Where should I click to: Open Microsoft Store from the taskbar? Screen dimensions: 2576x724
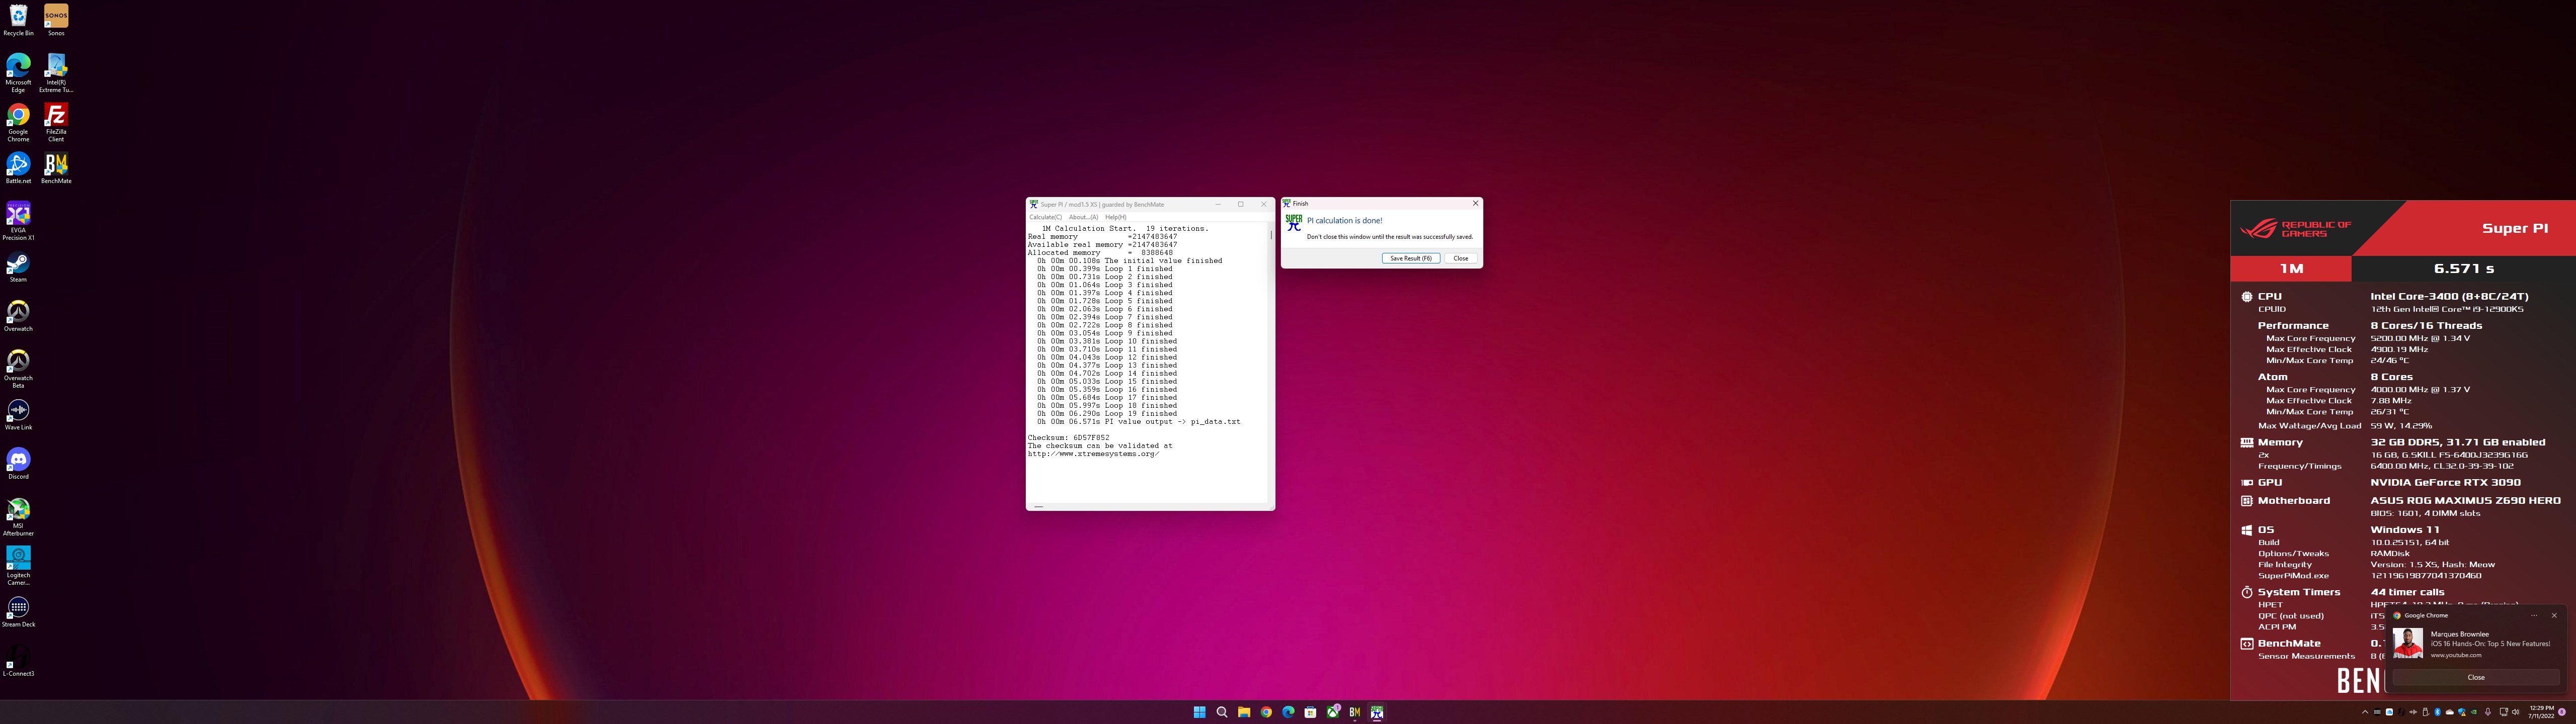(x=1310, y=712)
